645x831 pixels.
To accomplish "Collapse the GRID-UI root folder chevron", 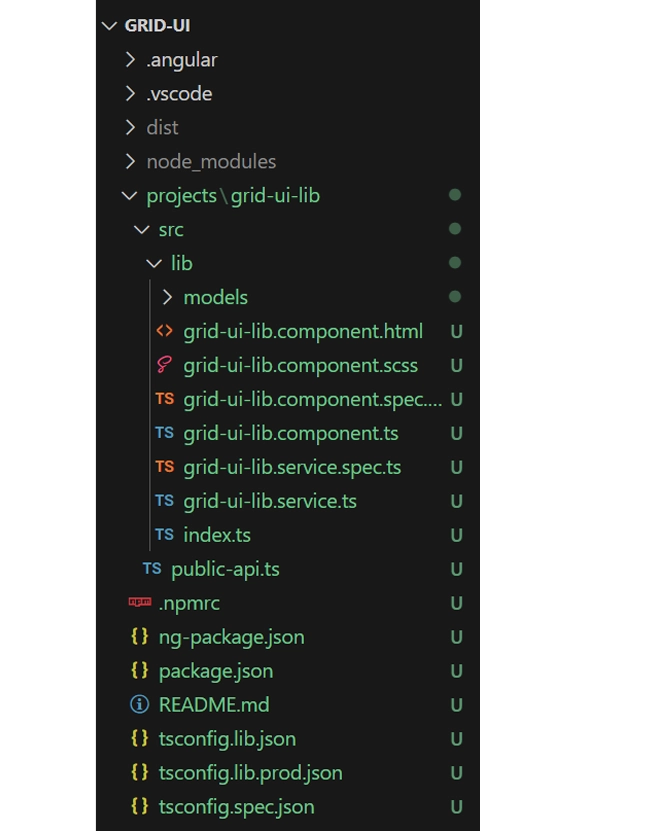I will pos(109,25).
